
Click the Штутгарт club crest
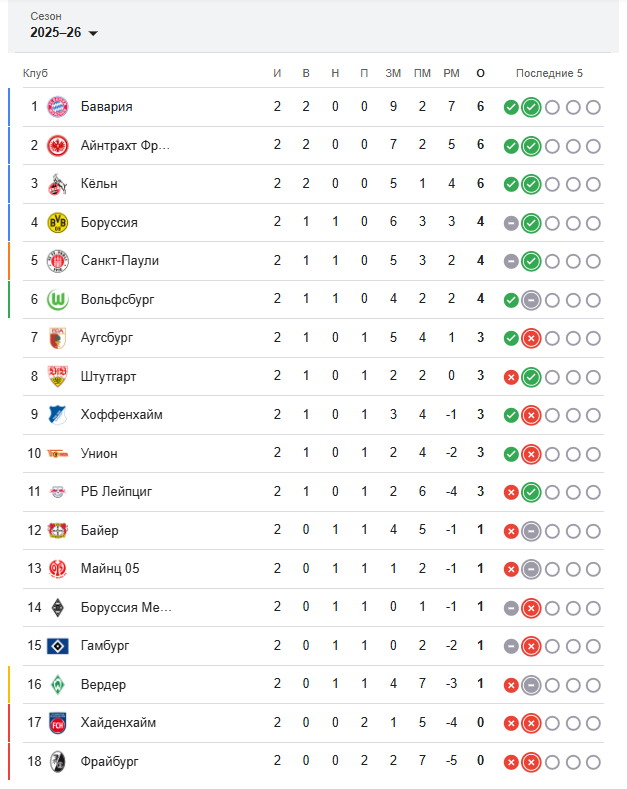point(57,377)
